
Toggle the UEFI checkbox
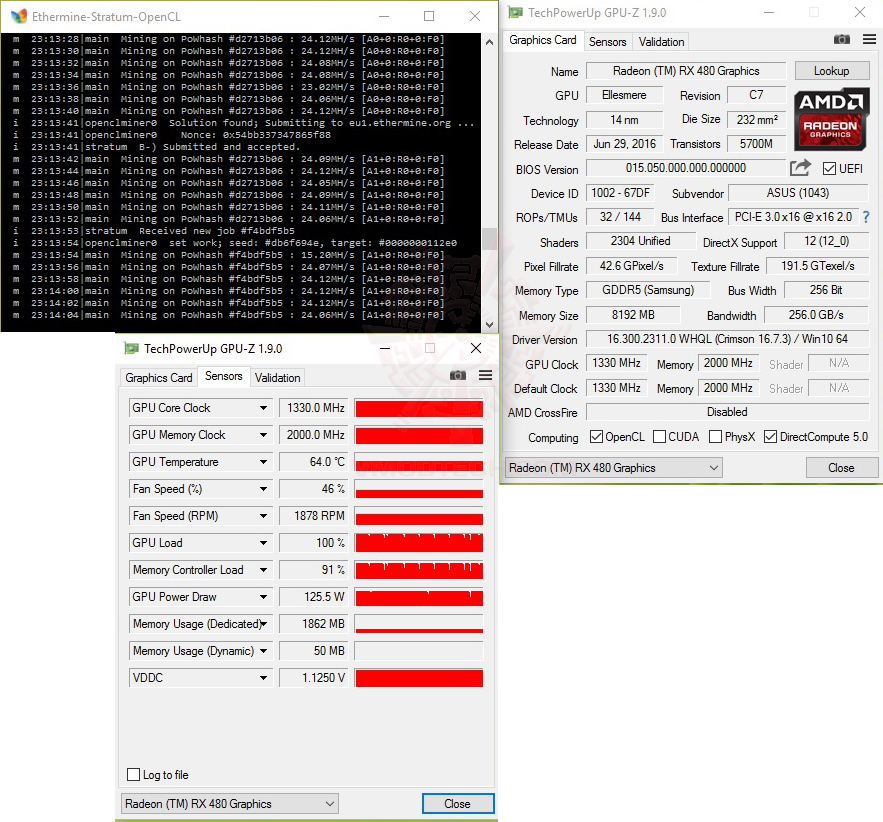click(829, 168)
